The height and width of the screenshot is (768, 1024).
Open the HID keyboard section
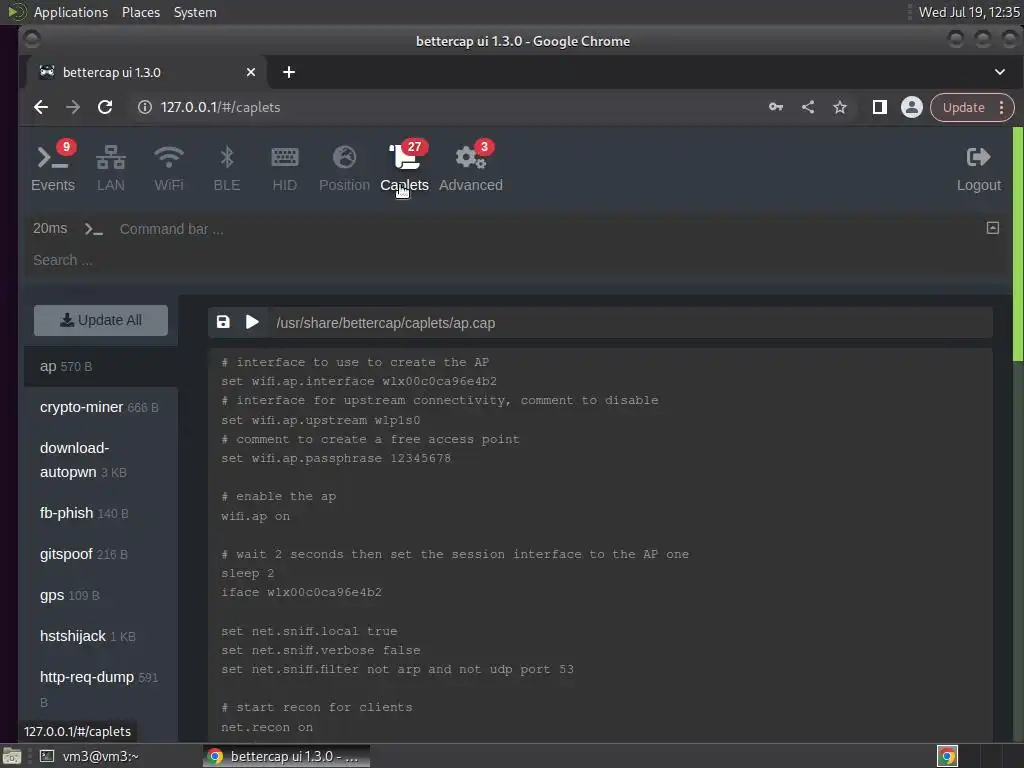[285, 167]
